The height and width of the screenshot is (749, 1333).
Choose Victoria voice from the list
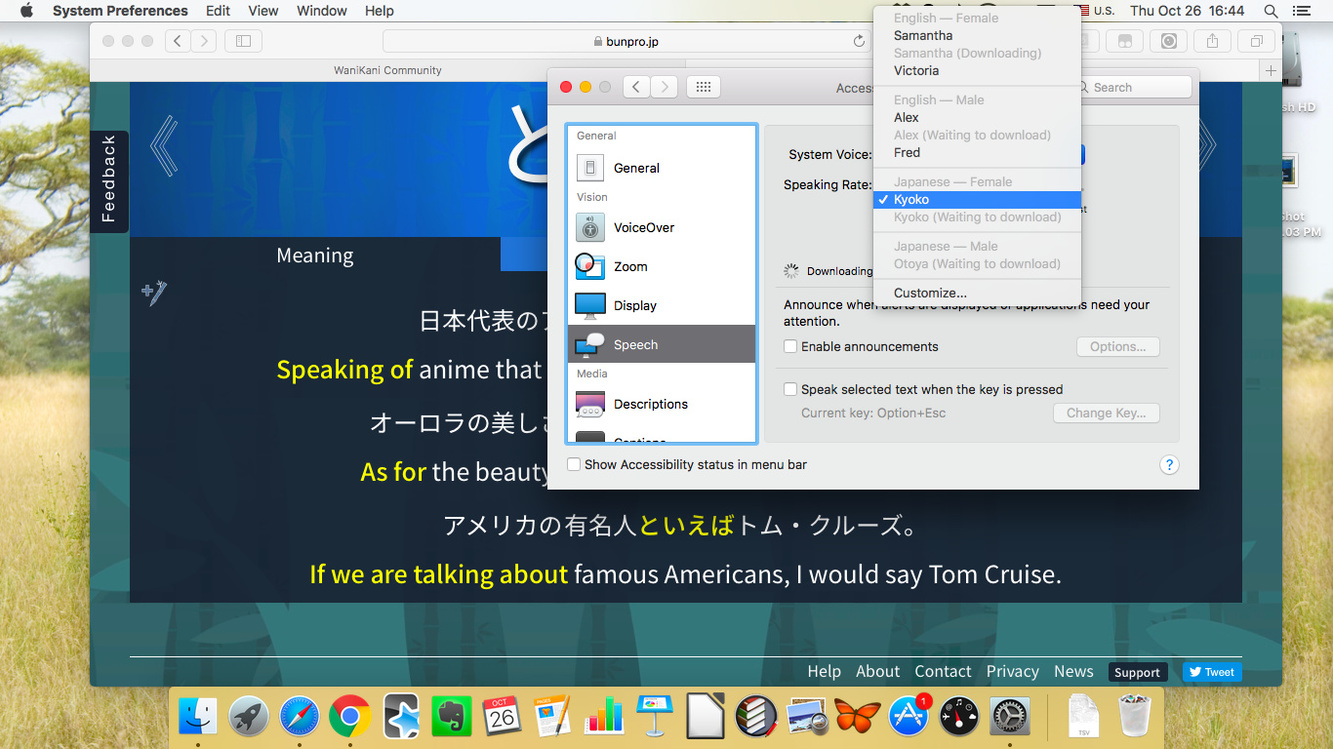[977, 71]
